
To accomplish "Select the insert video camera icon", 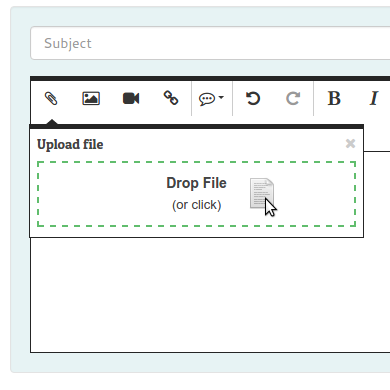I will point(131,99).
